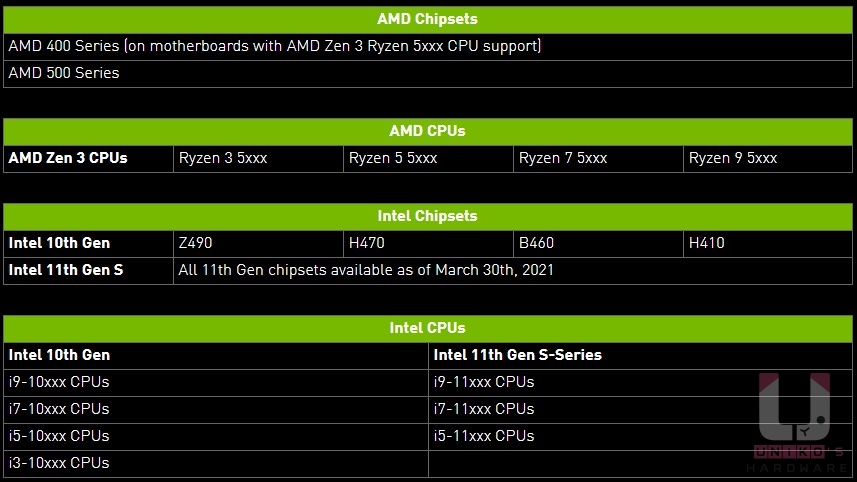Click the Z490 chipset cell
The height and width of the screenshot is (482, 857).
click(258, 243)
